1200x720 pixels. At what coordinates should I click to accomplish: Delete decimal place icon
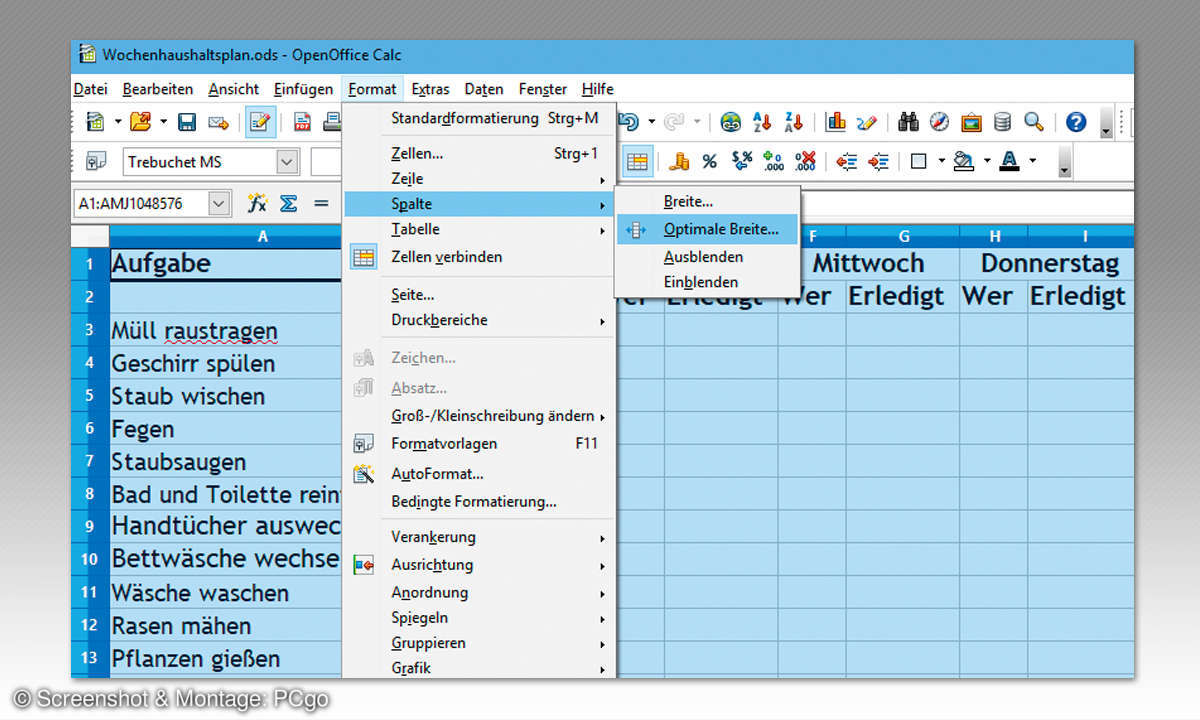tap(805, 162)
